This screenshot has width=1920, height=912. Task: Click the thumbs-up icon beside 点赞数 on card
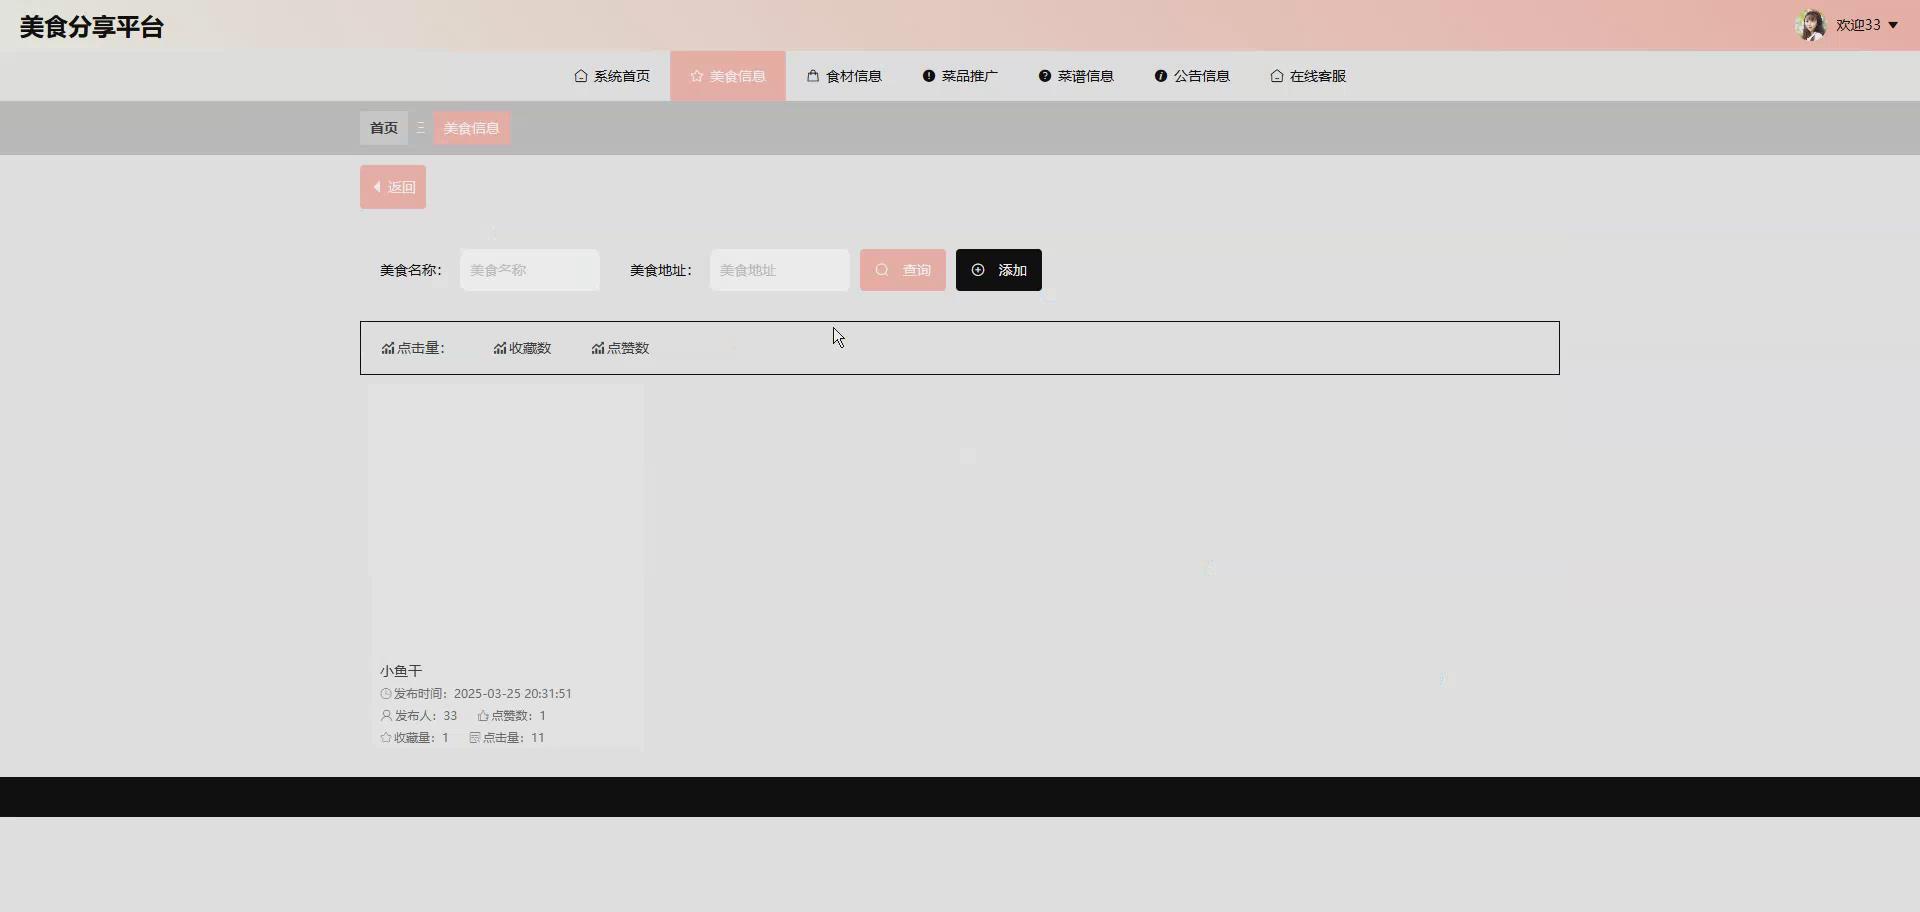pos(483,715)
